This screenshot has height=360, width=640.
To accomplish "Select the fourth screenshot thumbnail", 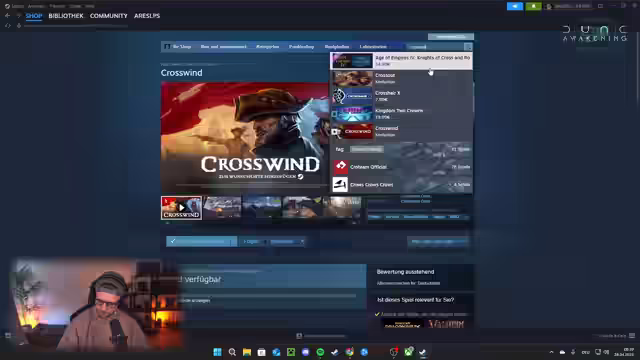I will pos(302,208).
